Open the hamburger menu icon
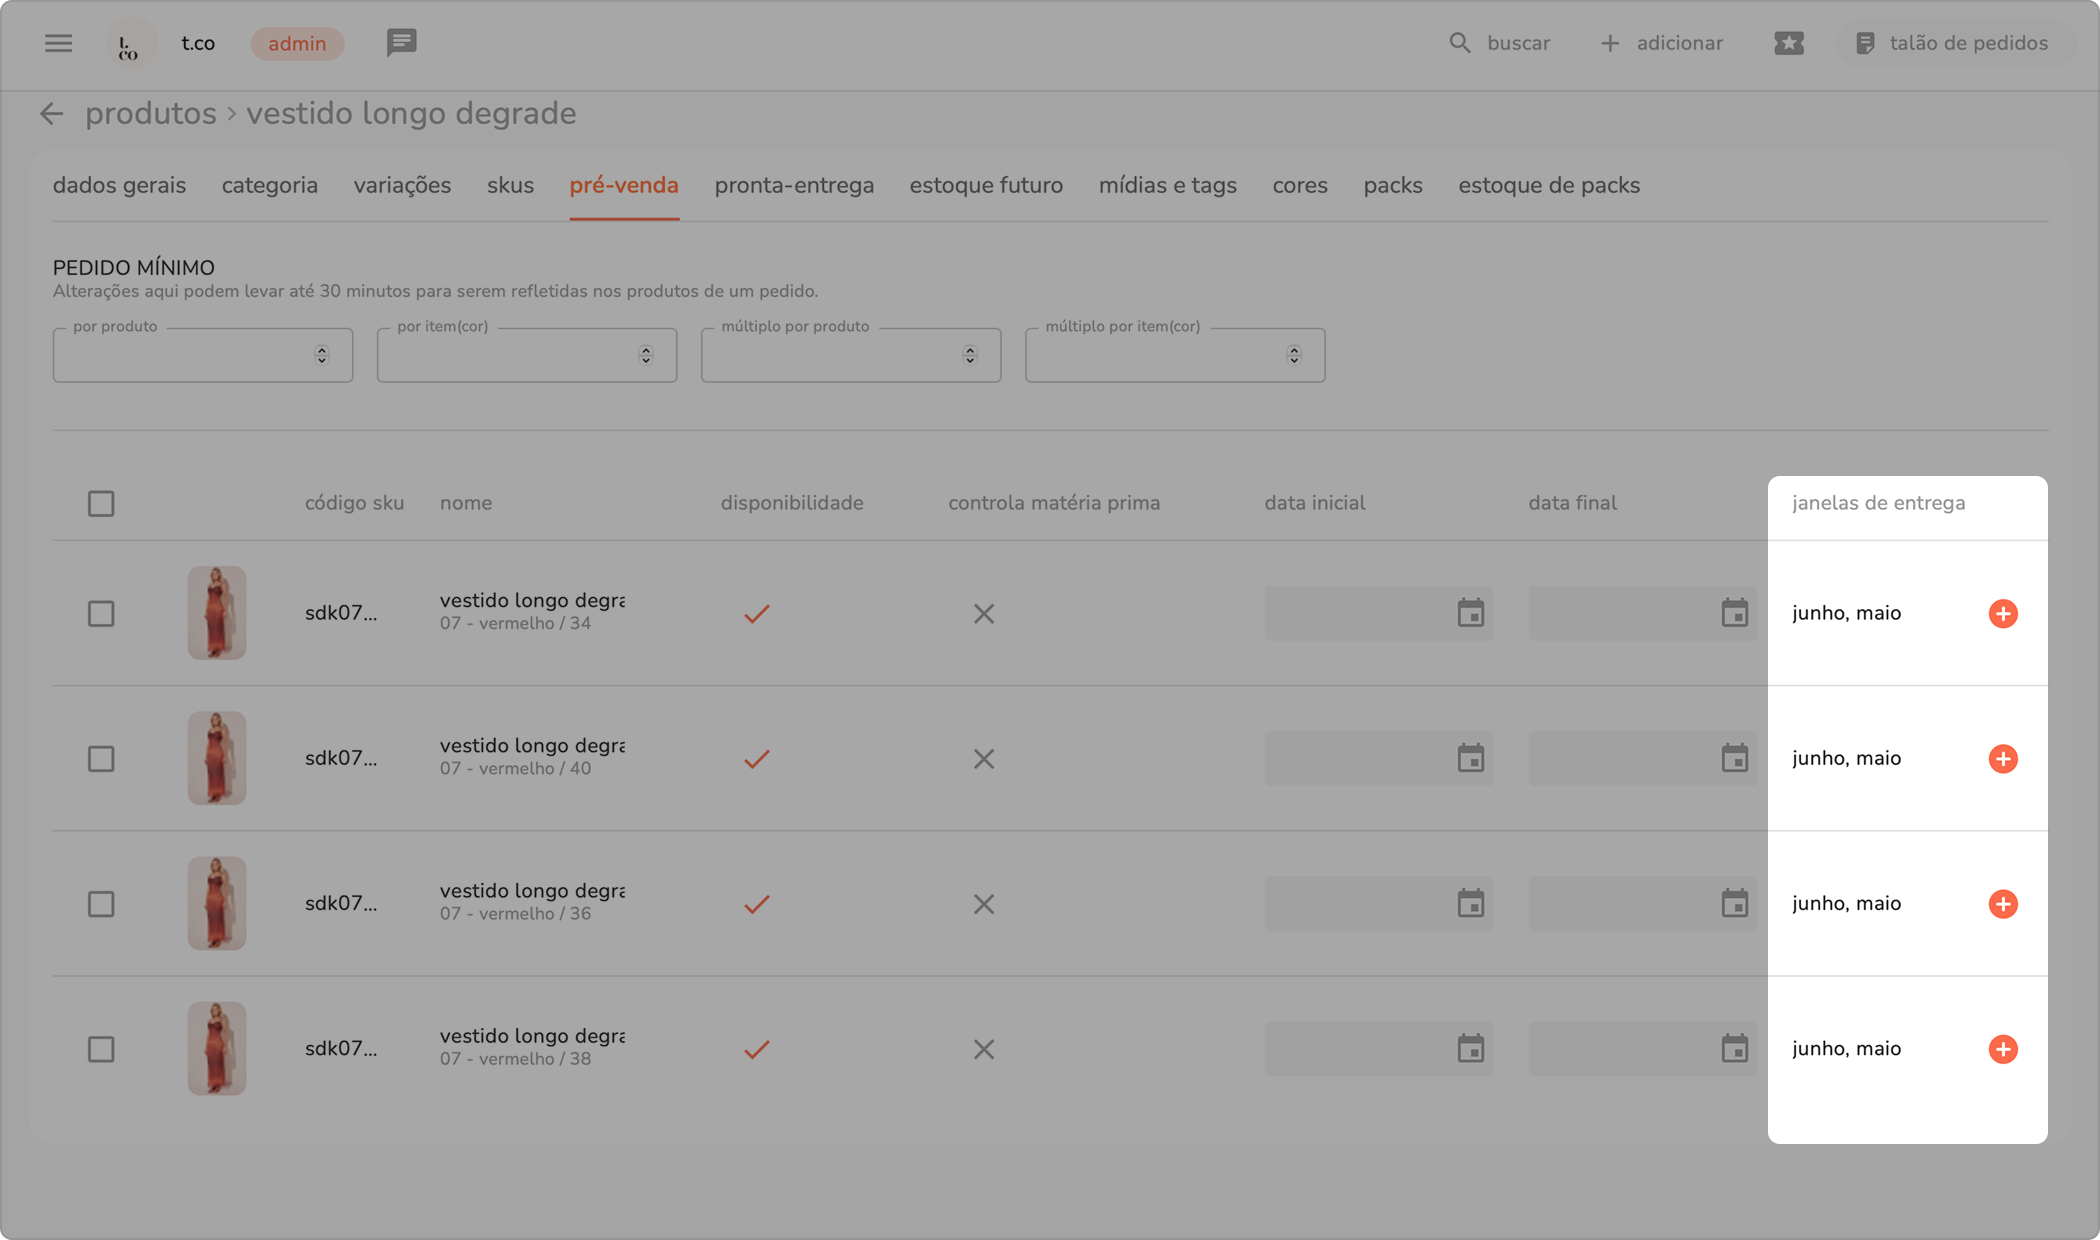Viewport: 2100px width, 1240px height. pyautogui.click(x=58, y=43)
